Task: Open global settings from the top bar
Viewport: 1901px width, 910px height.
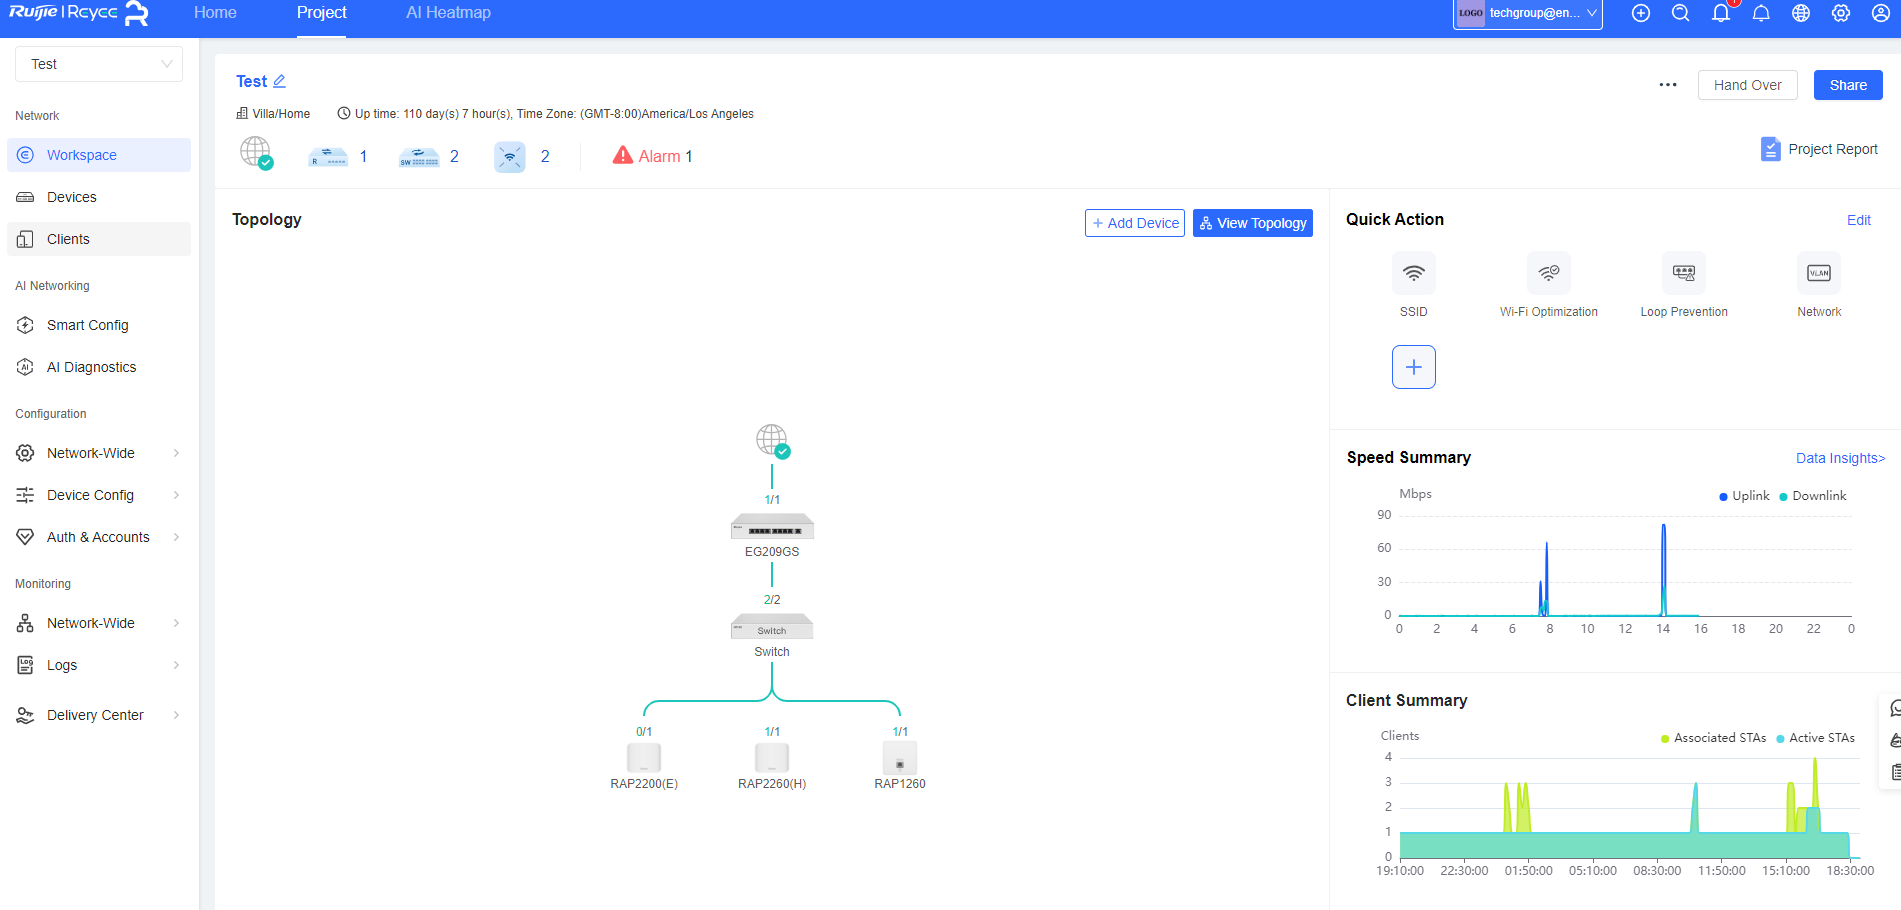Action: 1840,13
